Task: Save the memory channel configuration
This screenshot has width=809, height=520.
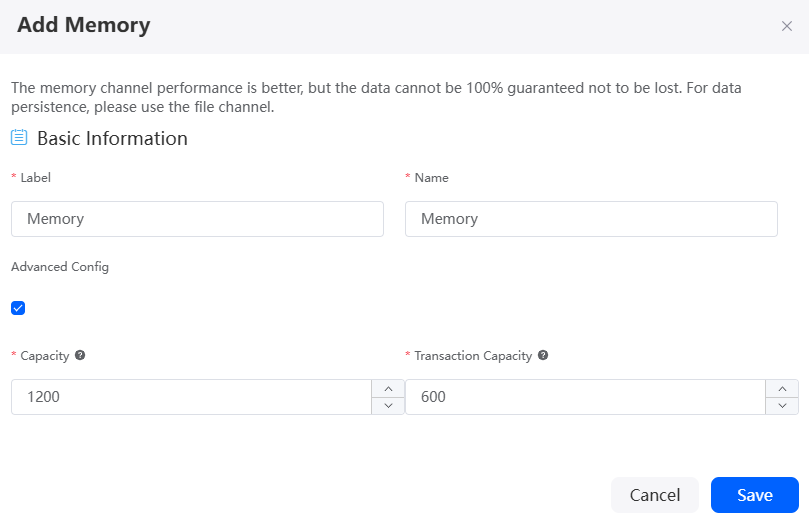Action: coord(755,495)
